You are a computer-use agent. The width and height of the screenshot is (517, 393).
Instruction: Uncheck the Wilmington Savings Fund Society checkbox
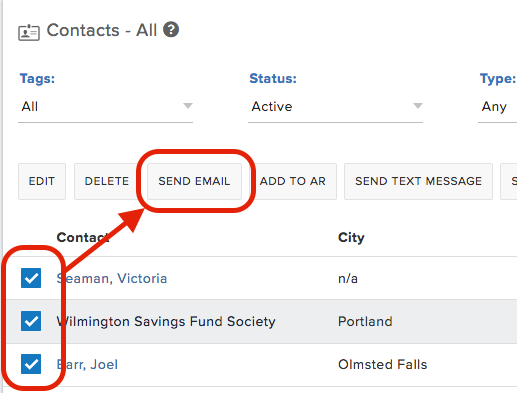(31, 321)
